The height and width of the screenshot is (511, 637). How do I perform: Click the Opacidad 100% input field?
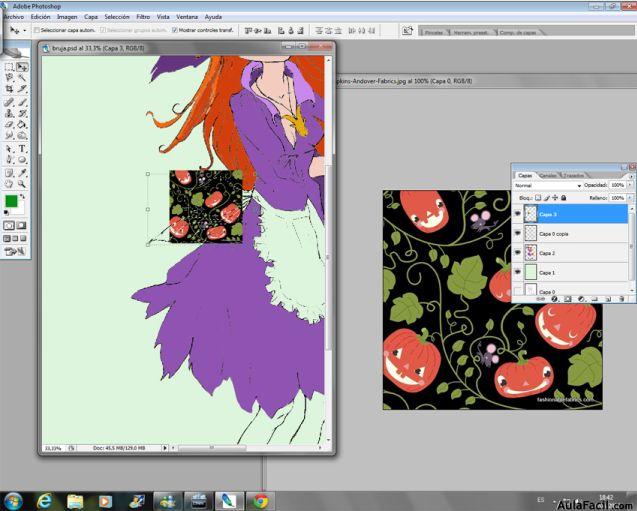[618, 185]
